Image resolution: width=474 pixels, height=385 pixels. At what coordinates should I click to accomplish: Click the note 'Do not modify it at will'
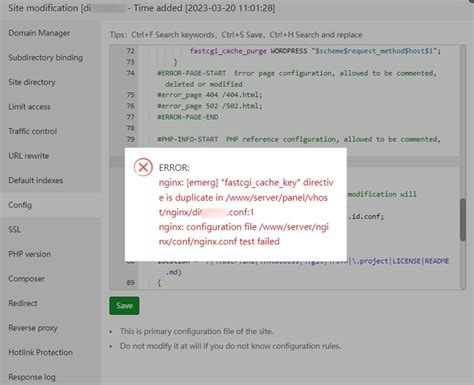coord(230,346)
